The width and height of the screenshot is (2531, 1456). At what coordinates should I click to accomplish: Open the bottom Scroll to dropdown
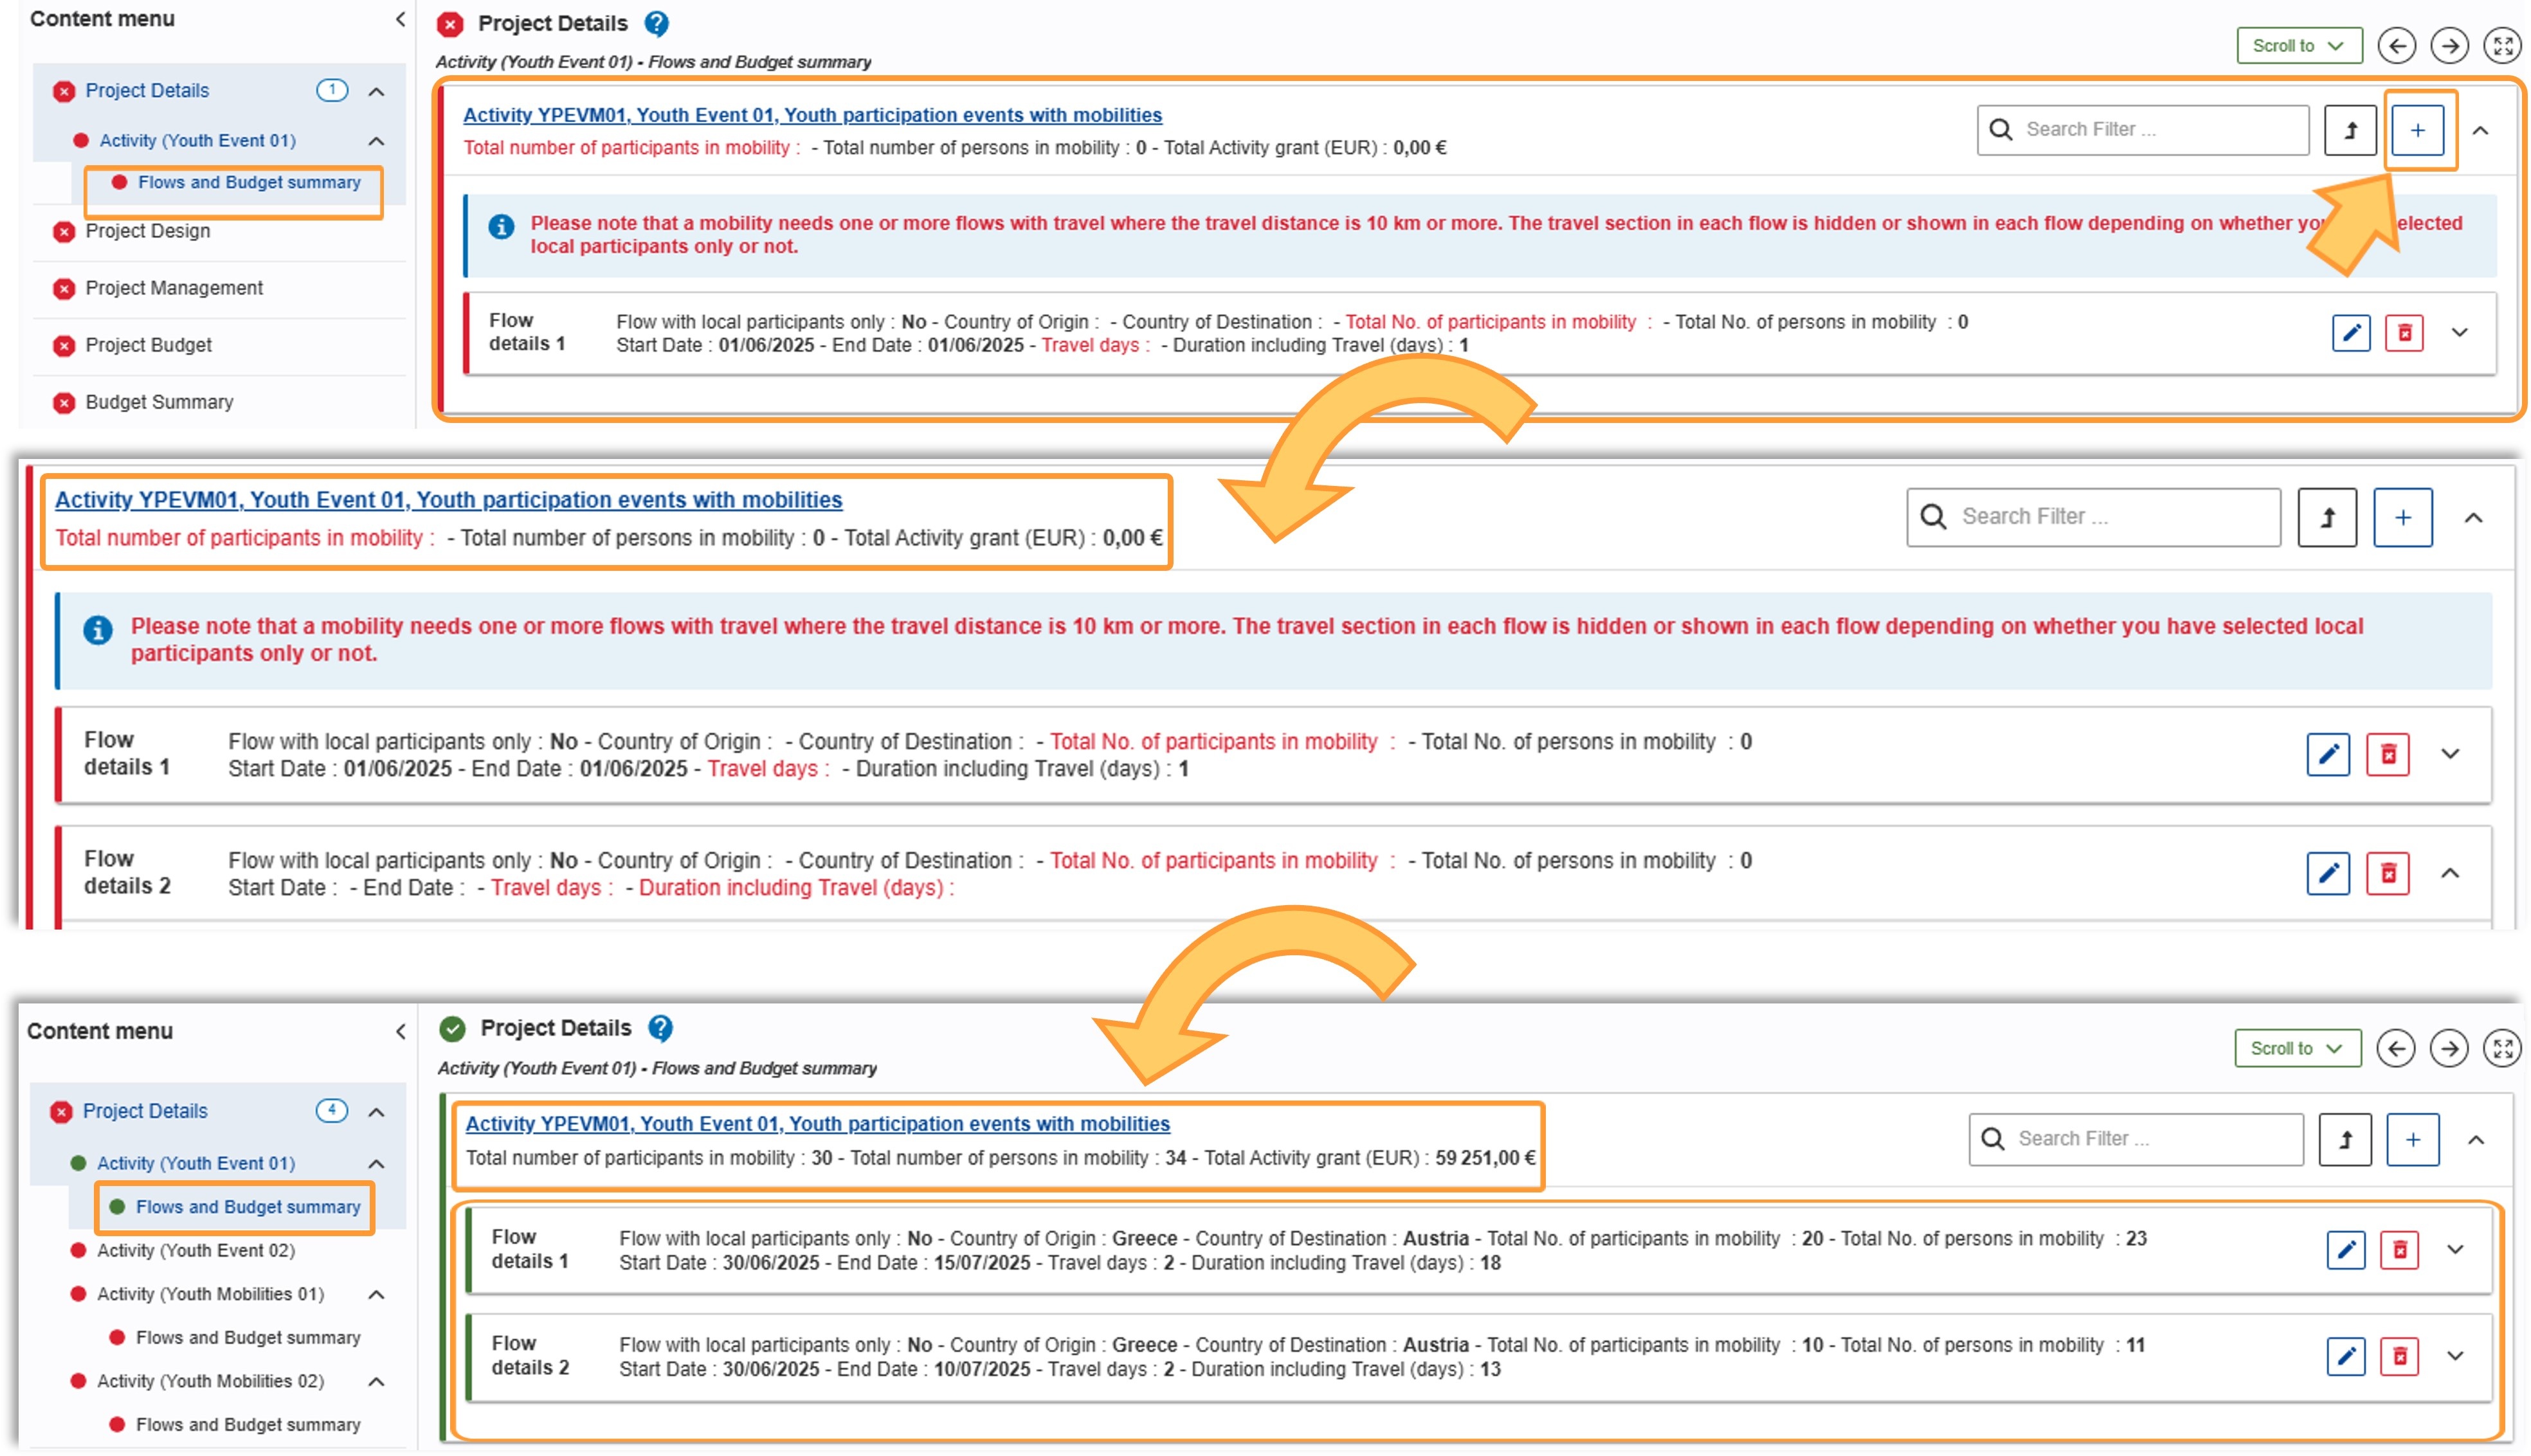pyautogui.click(x=2296, y=1048)
